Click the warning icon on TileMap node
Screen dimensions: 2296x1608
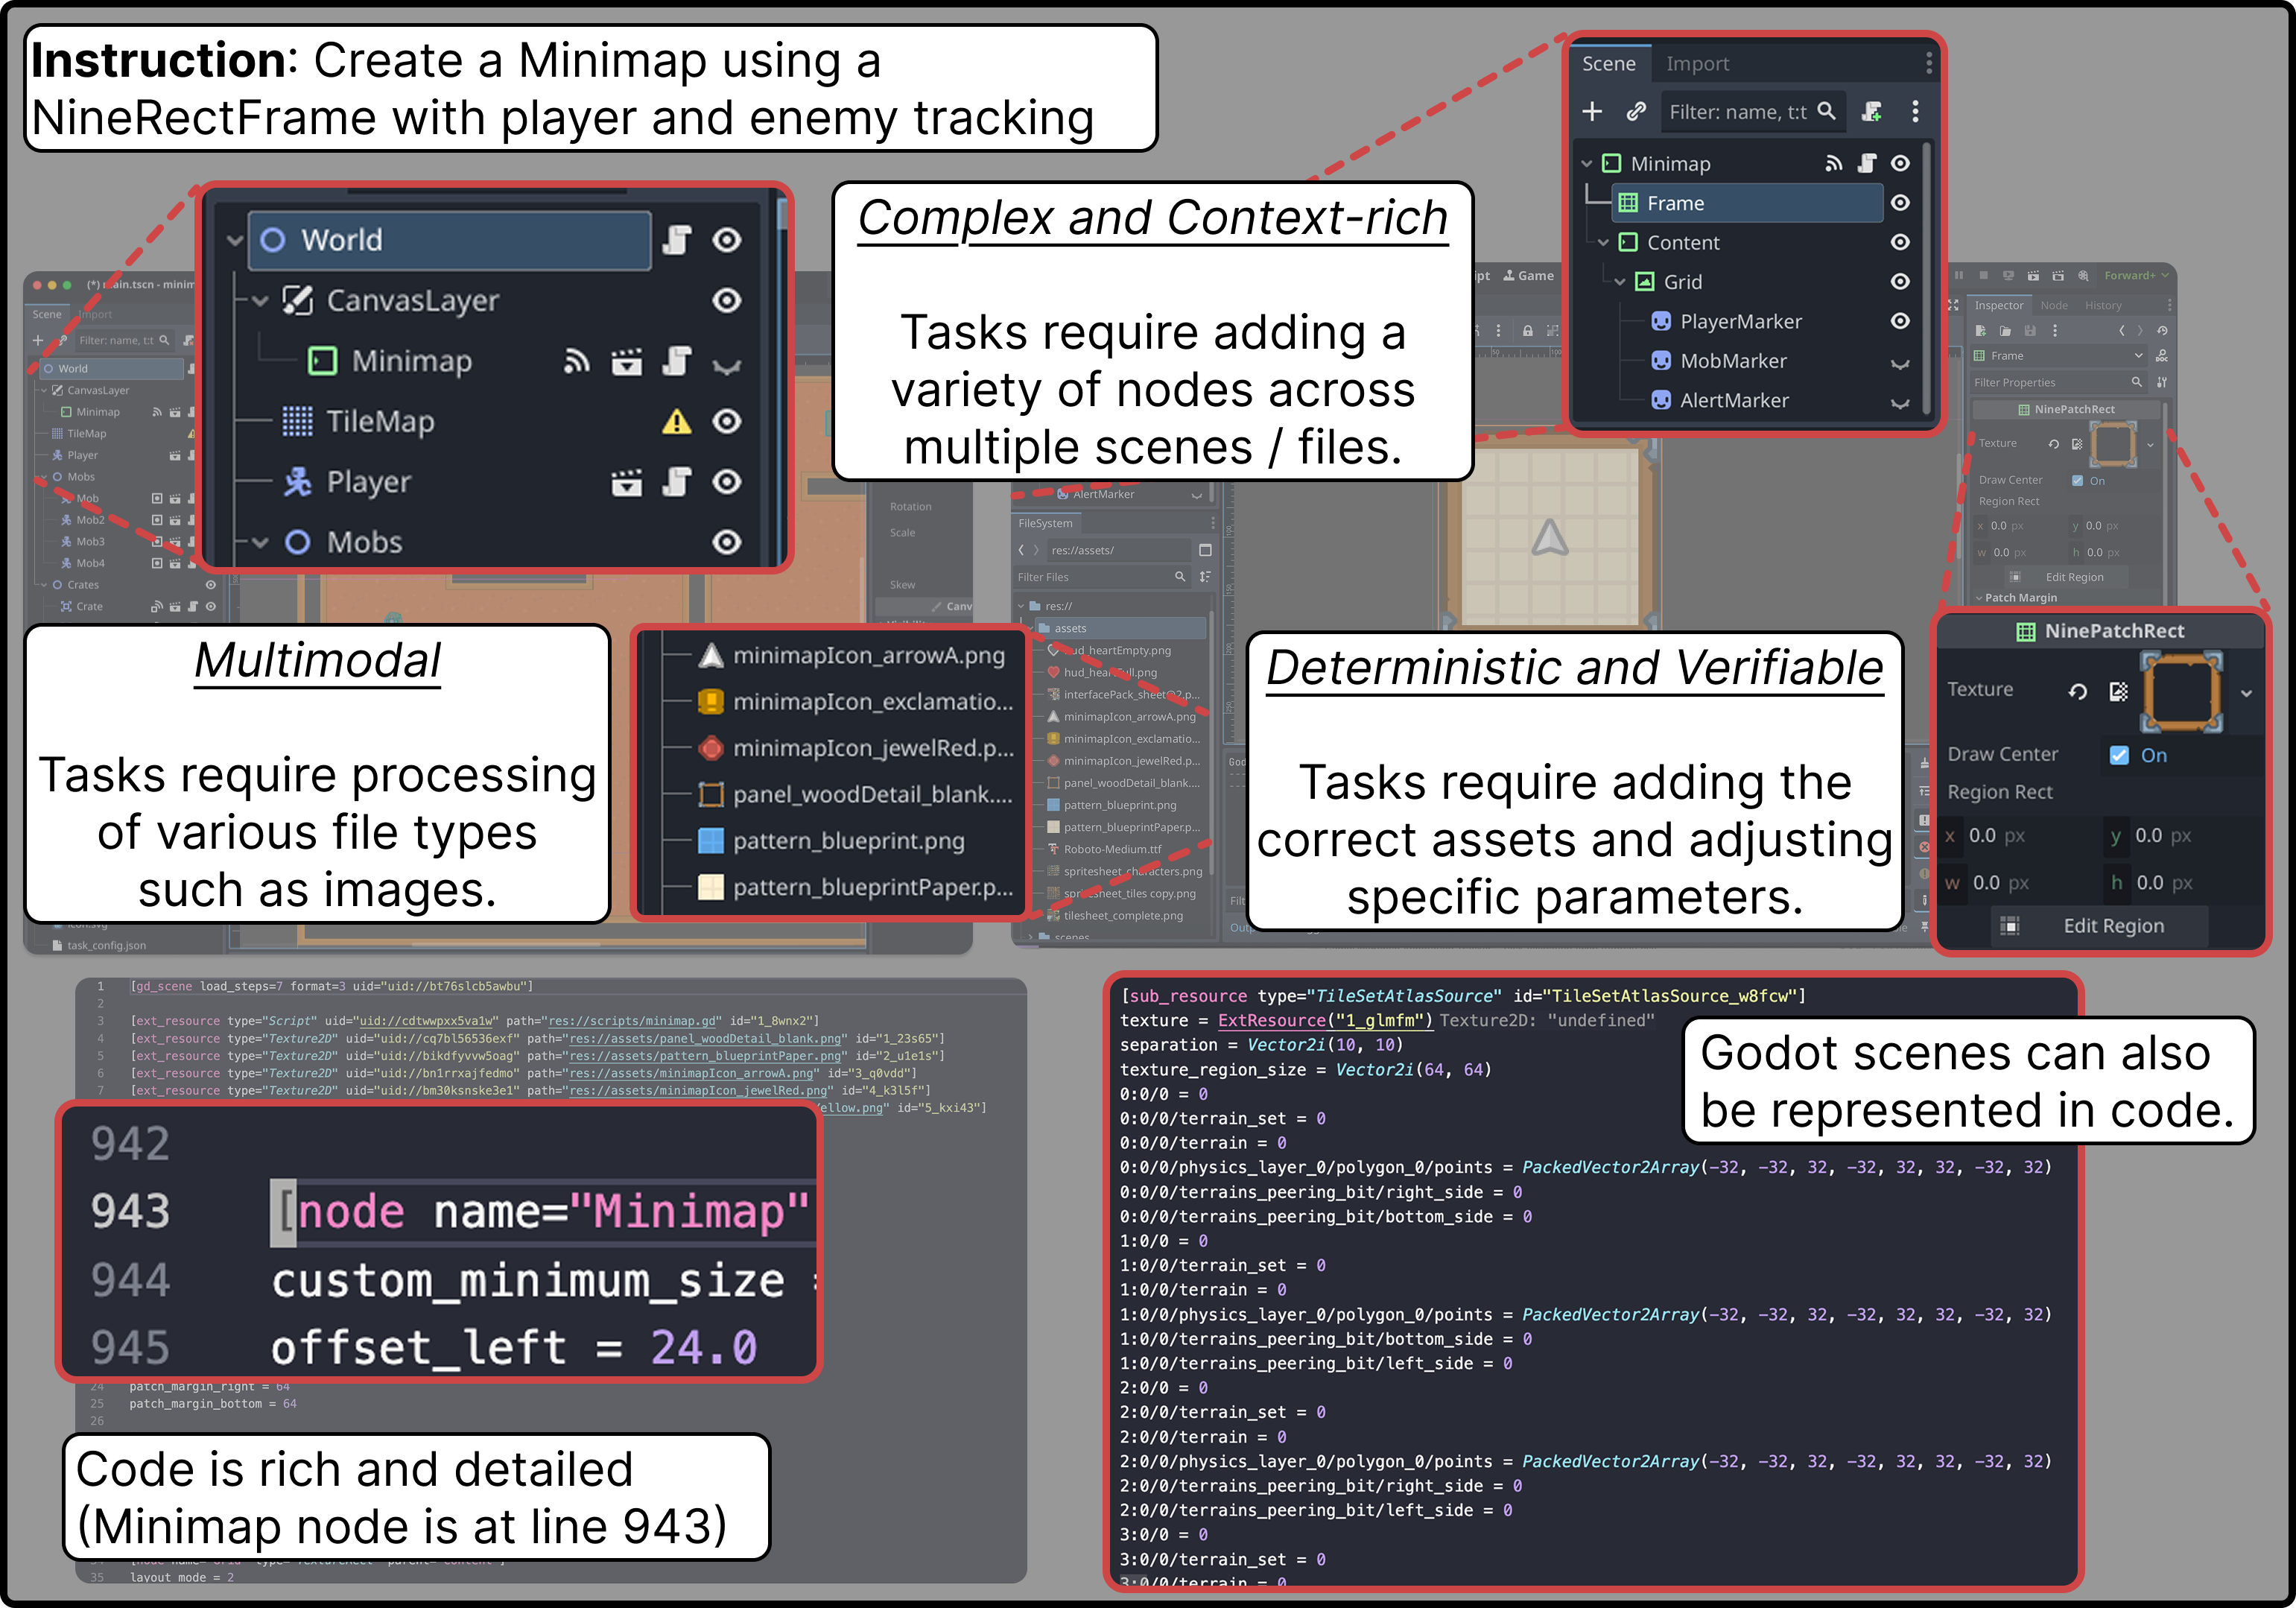[x=677, y=422]
